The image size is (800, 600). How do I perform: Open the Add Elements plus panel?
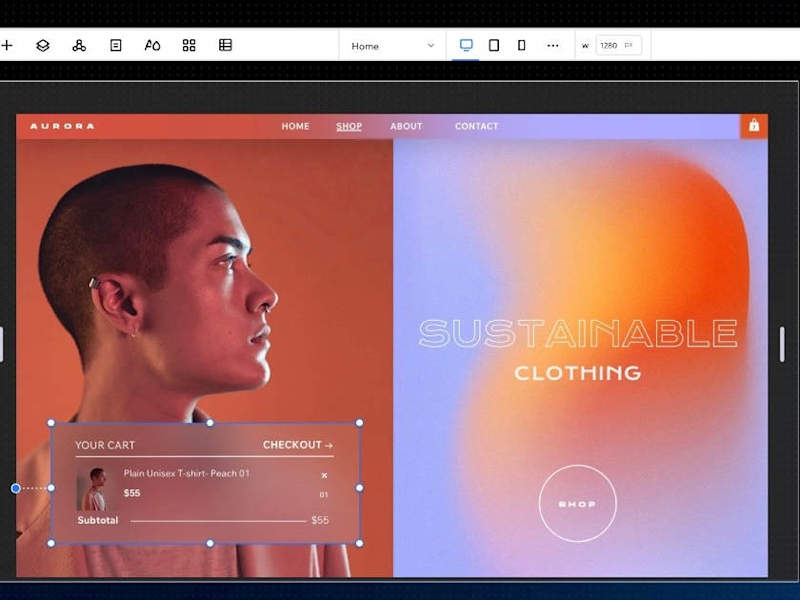(x=7, y=45)
